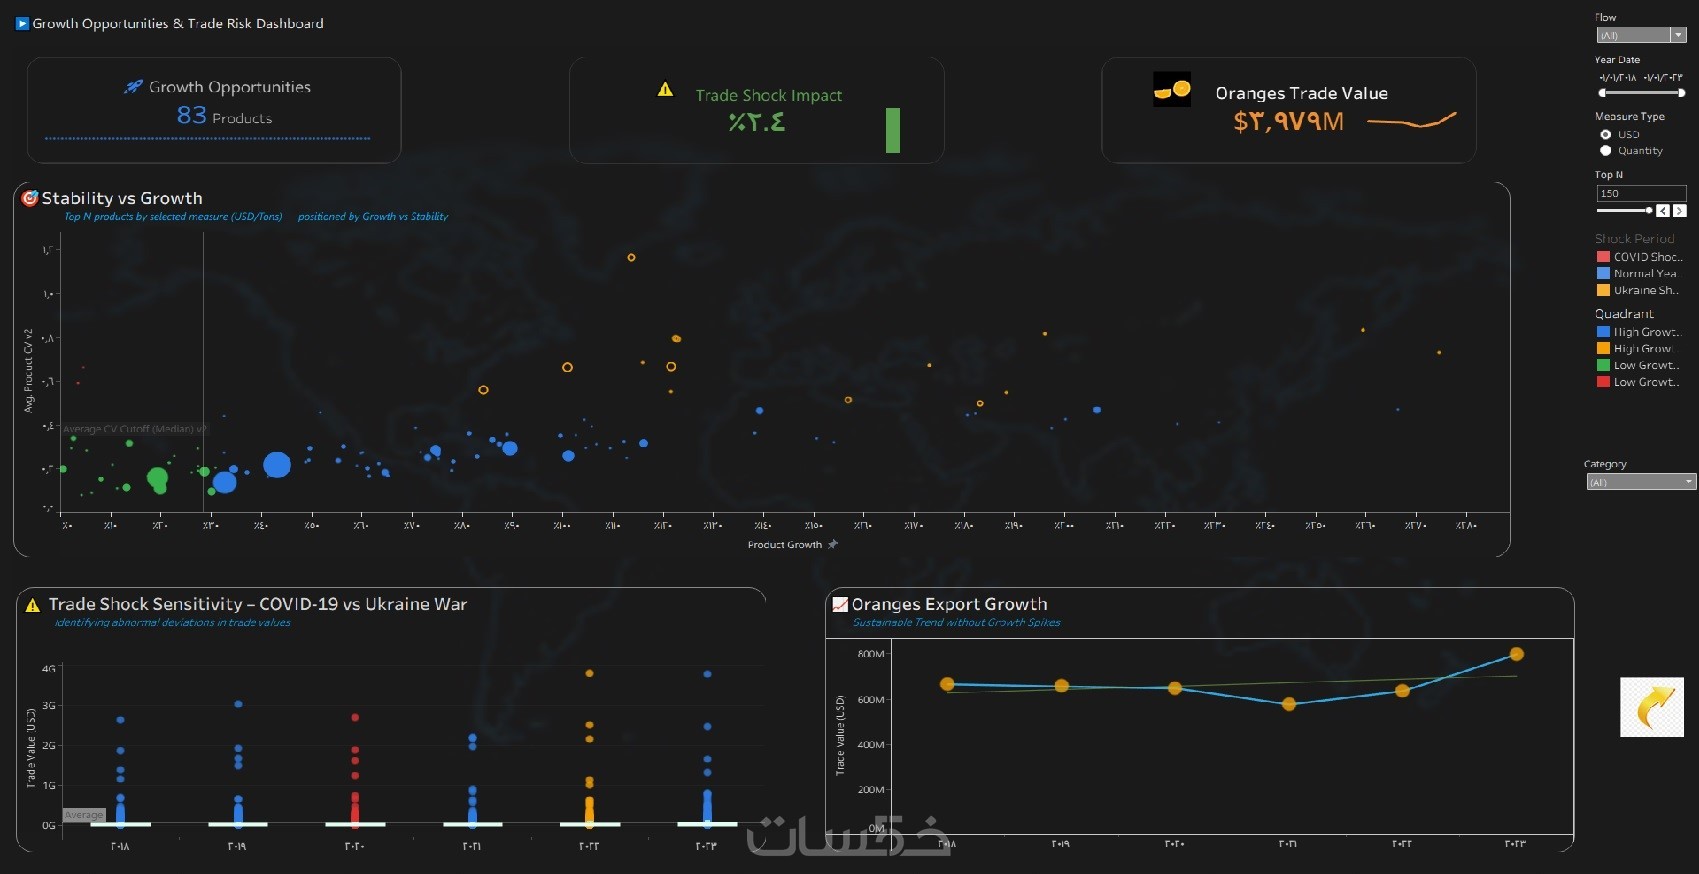Increase Top N with the right arrow stepper
The width and height of the screenshot is (1699, 874).
(1680, 210)
